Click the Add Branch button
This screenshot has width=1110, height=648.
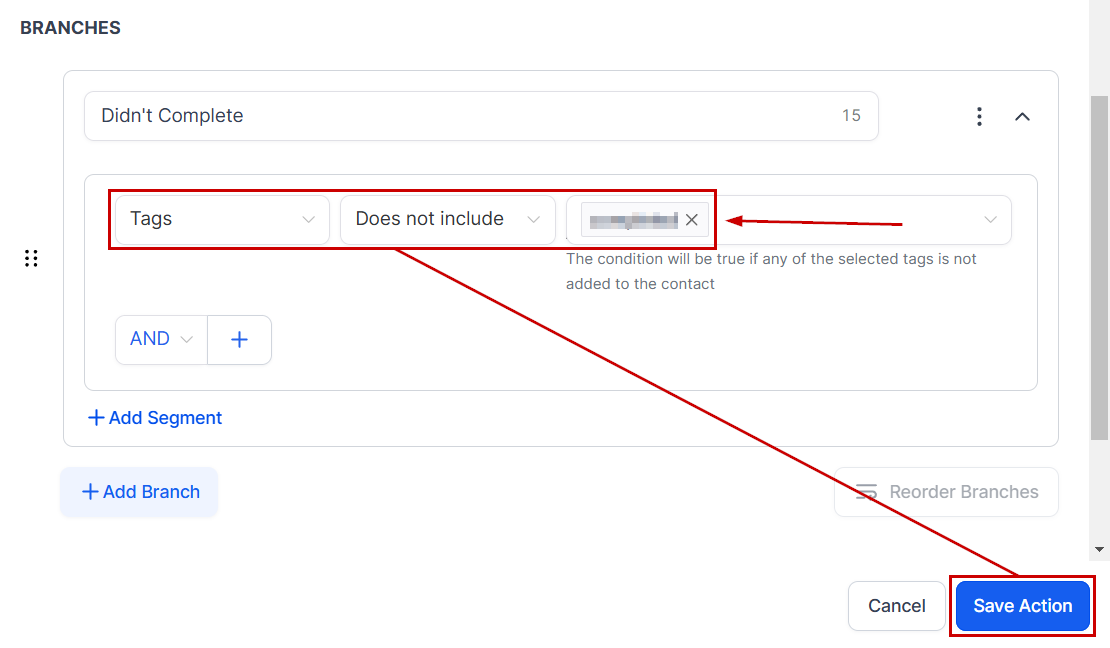click(x=140, y=492)
